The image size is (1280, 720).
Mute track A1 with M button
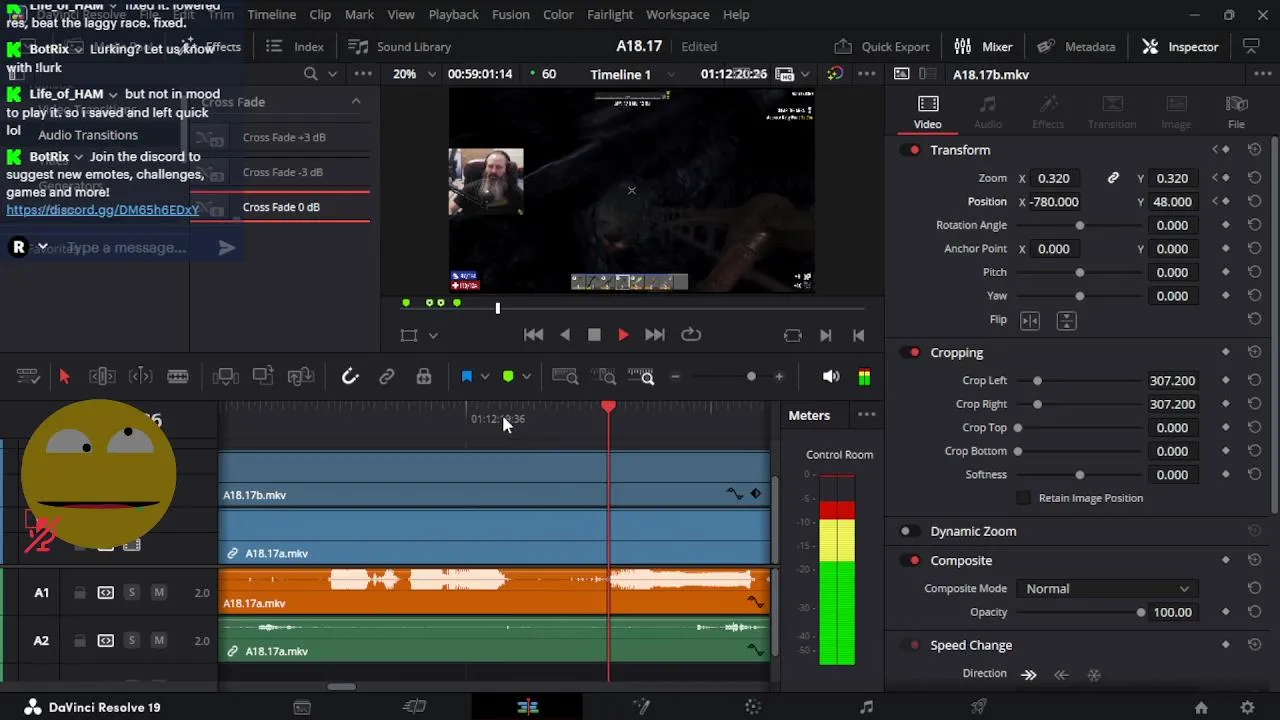click(158, 593)
